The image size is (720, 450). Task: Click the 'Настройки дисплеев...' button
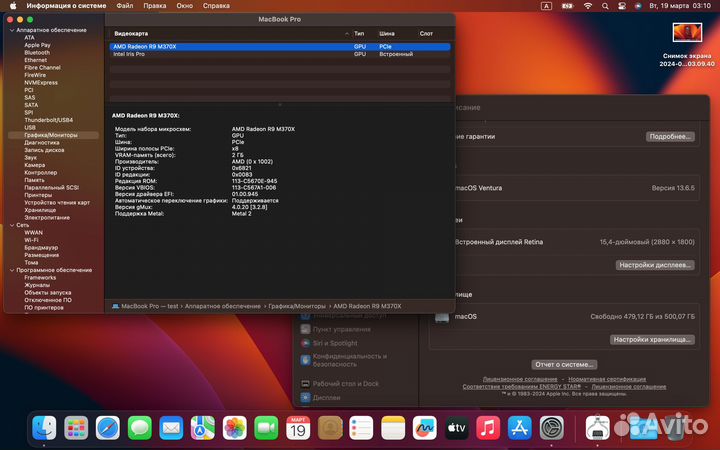pos(655,265)
